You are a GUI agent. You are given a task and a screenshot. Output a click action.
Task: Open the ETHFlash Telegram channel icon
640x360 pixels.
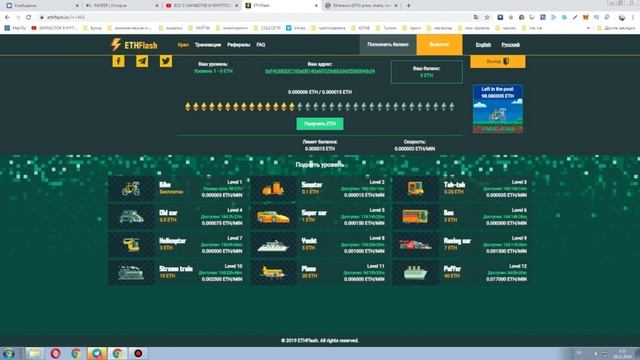click(x=142, y=61)
